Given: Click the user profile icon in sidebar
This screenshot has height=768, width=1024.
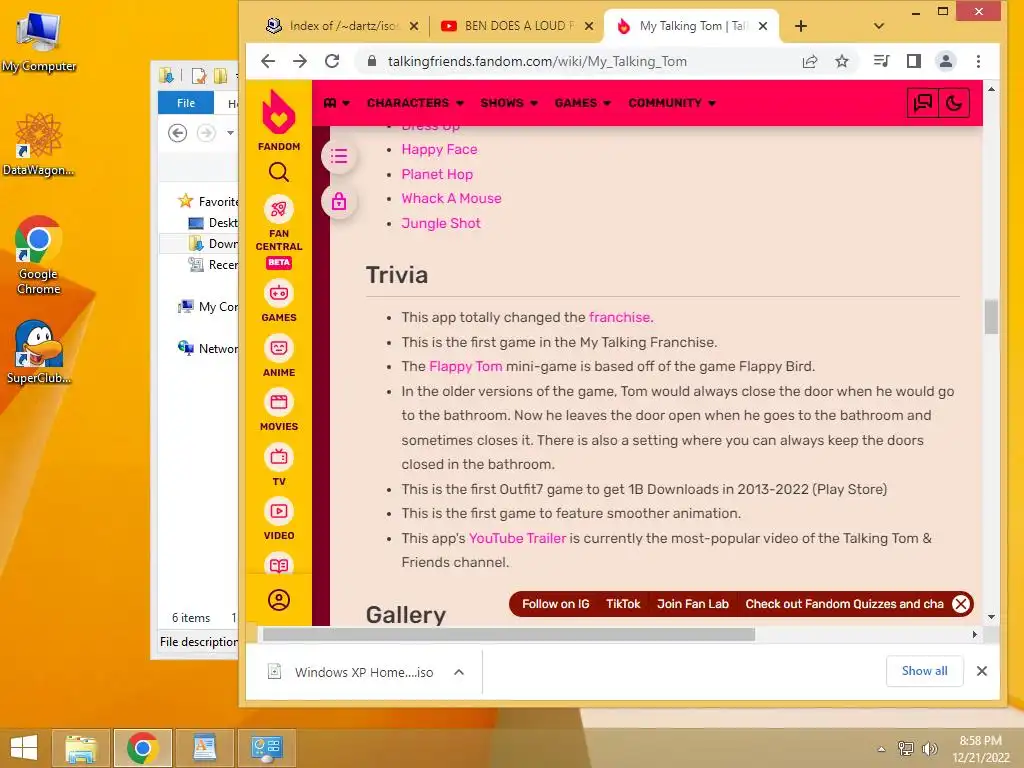Looking at the screenshot, I should point(279,600).
